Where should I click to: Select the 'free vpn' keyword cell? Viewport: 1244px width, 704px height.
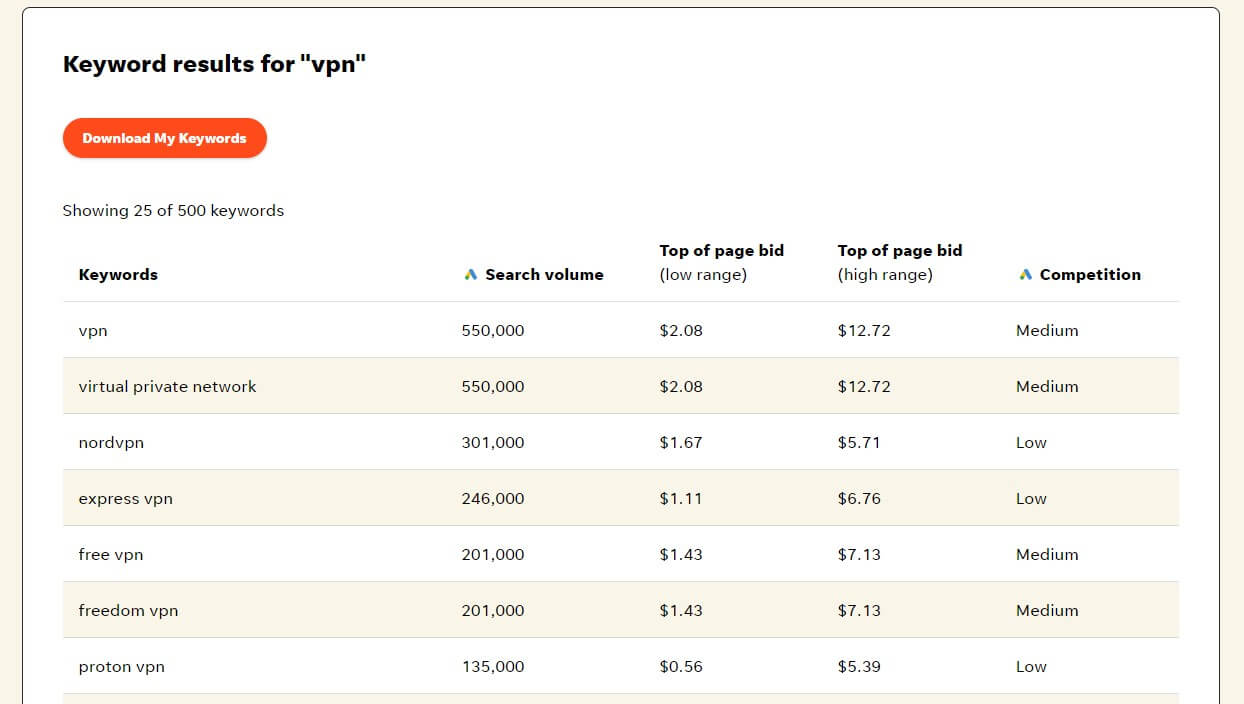[x=111, y=555]
